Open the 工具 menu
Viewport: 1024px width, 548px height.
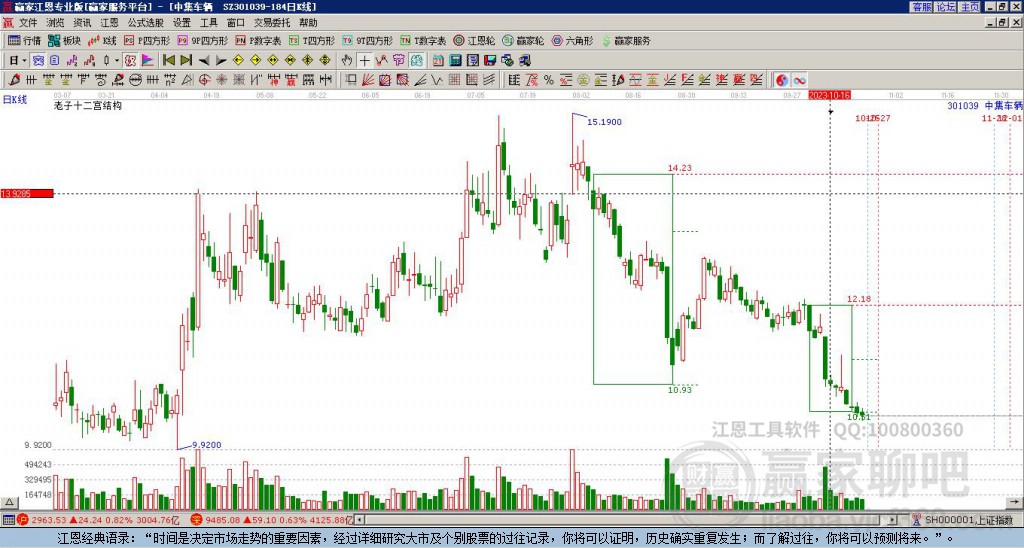coord(208,23)
